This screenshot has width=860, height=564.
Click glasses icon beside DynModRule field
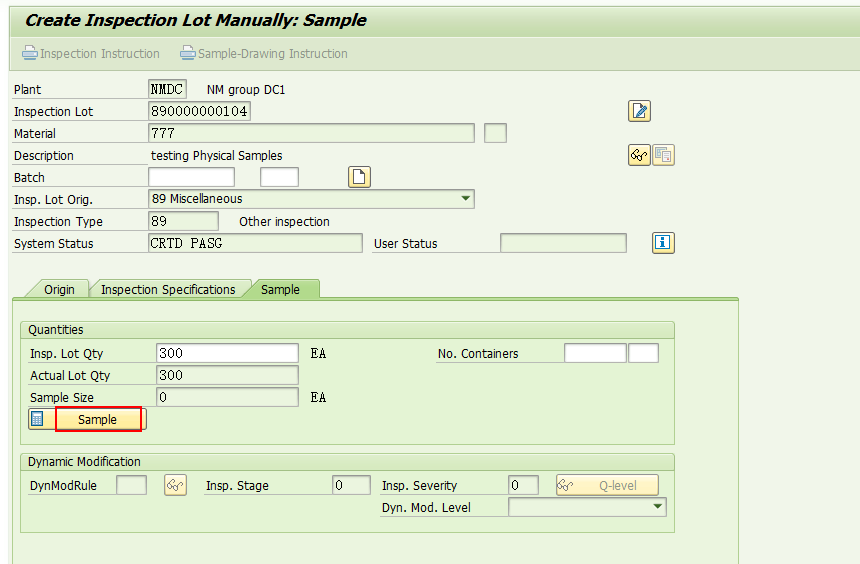coord(176,485)
